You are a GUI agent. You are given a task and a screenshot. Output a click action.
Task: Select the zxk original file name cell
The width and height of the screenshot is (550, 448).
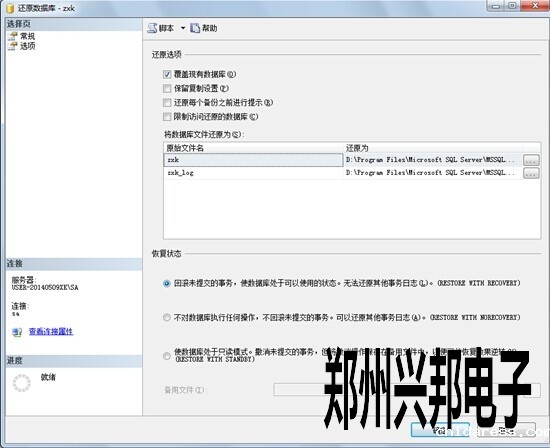point(253,160)
